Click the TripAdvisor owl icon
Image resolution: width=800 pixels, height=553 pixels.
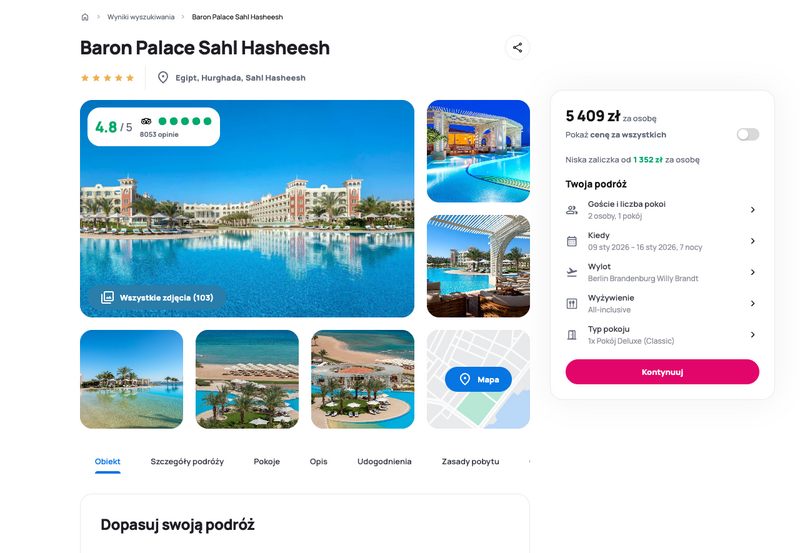(x=146, y=121)
